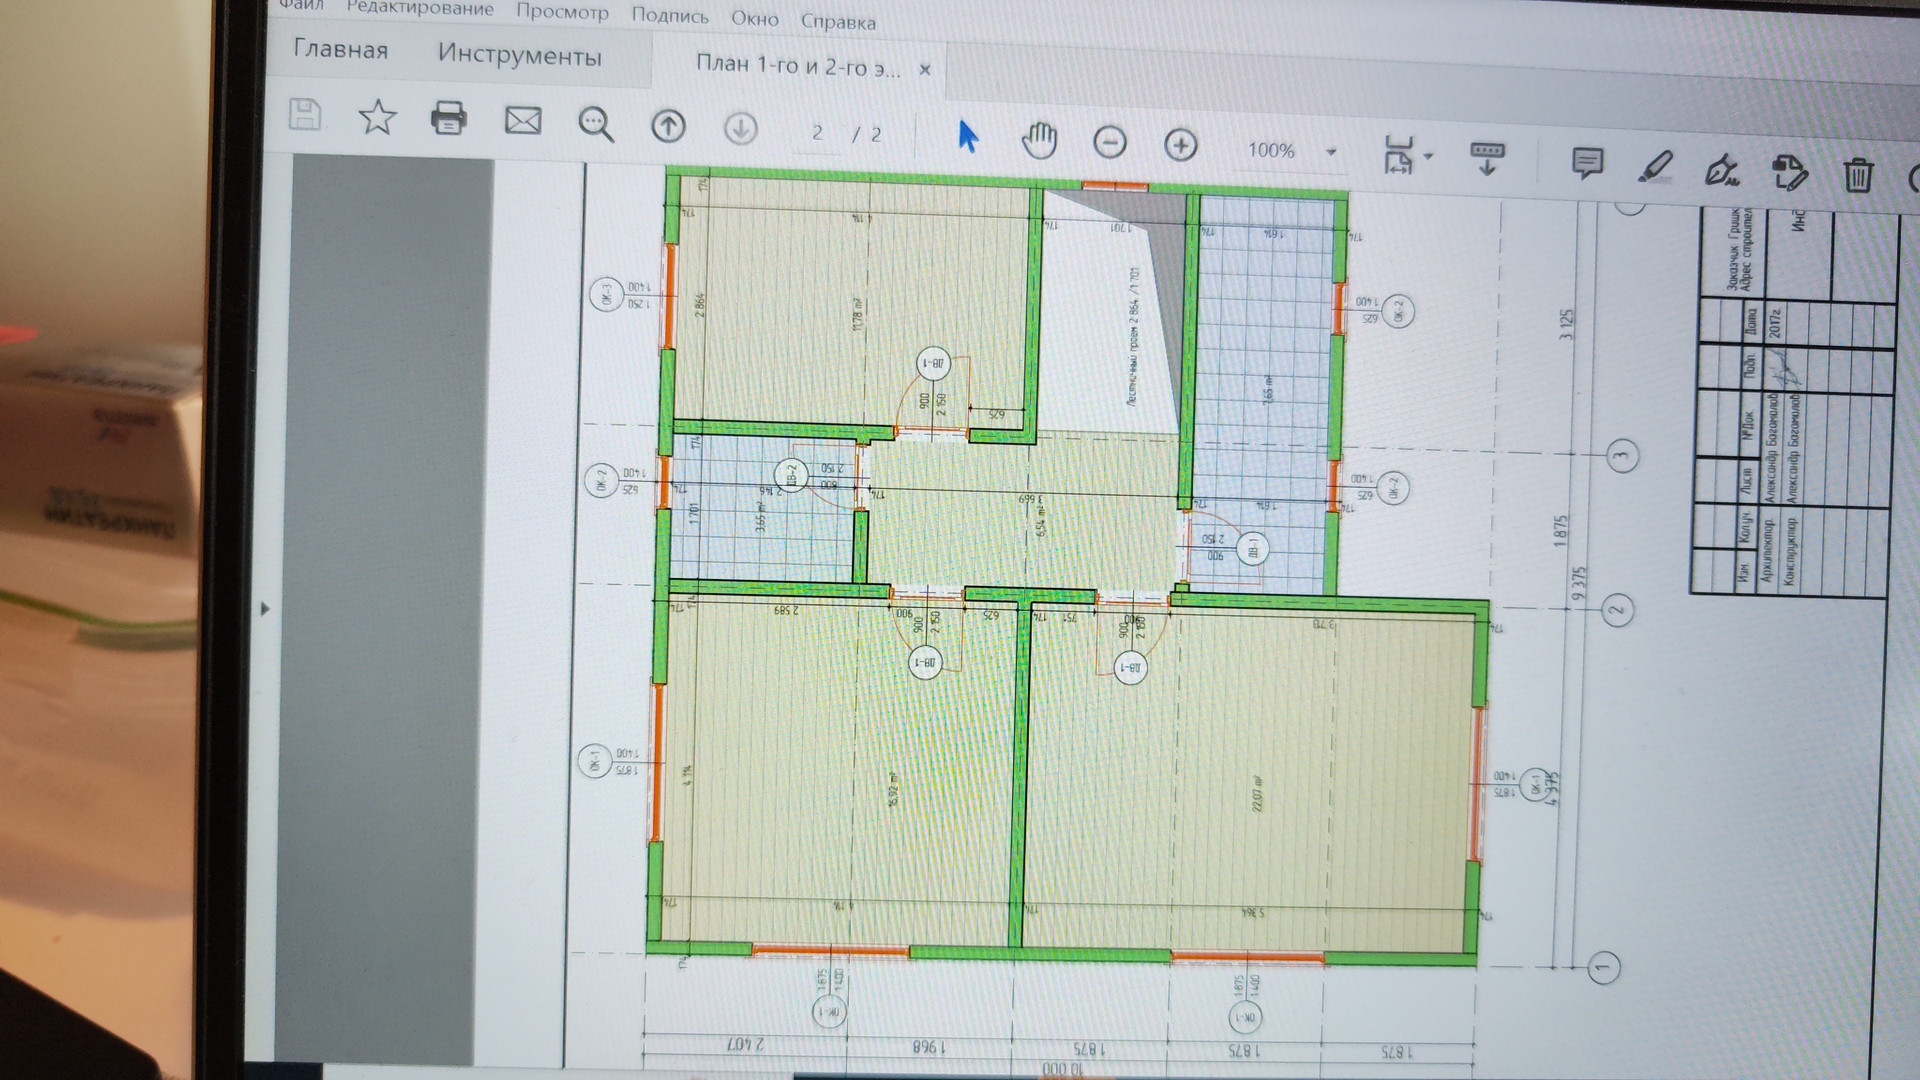Open the Find text magnifier tool
The width and height of the screenshot is (1920, 1080).
coord(596,125)
